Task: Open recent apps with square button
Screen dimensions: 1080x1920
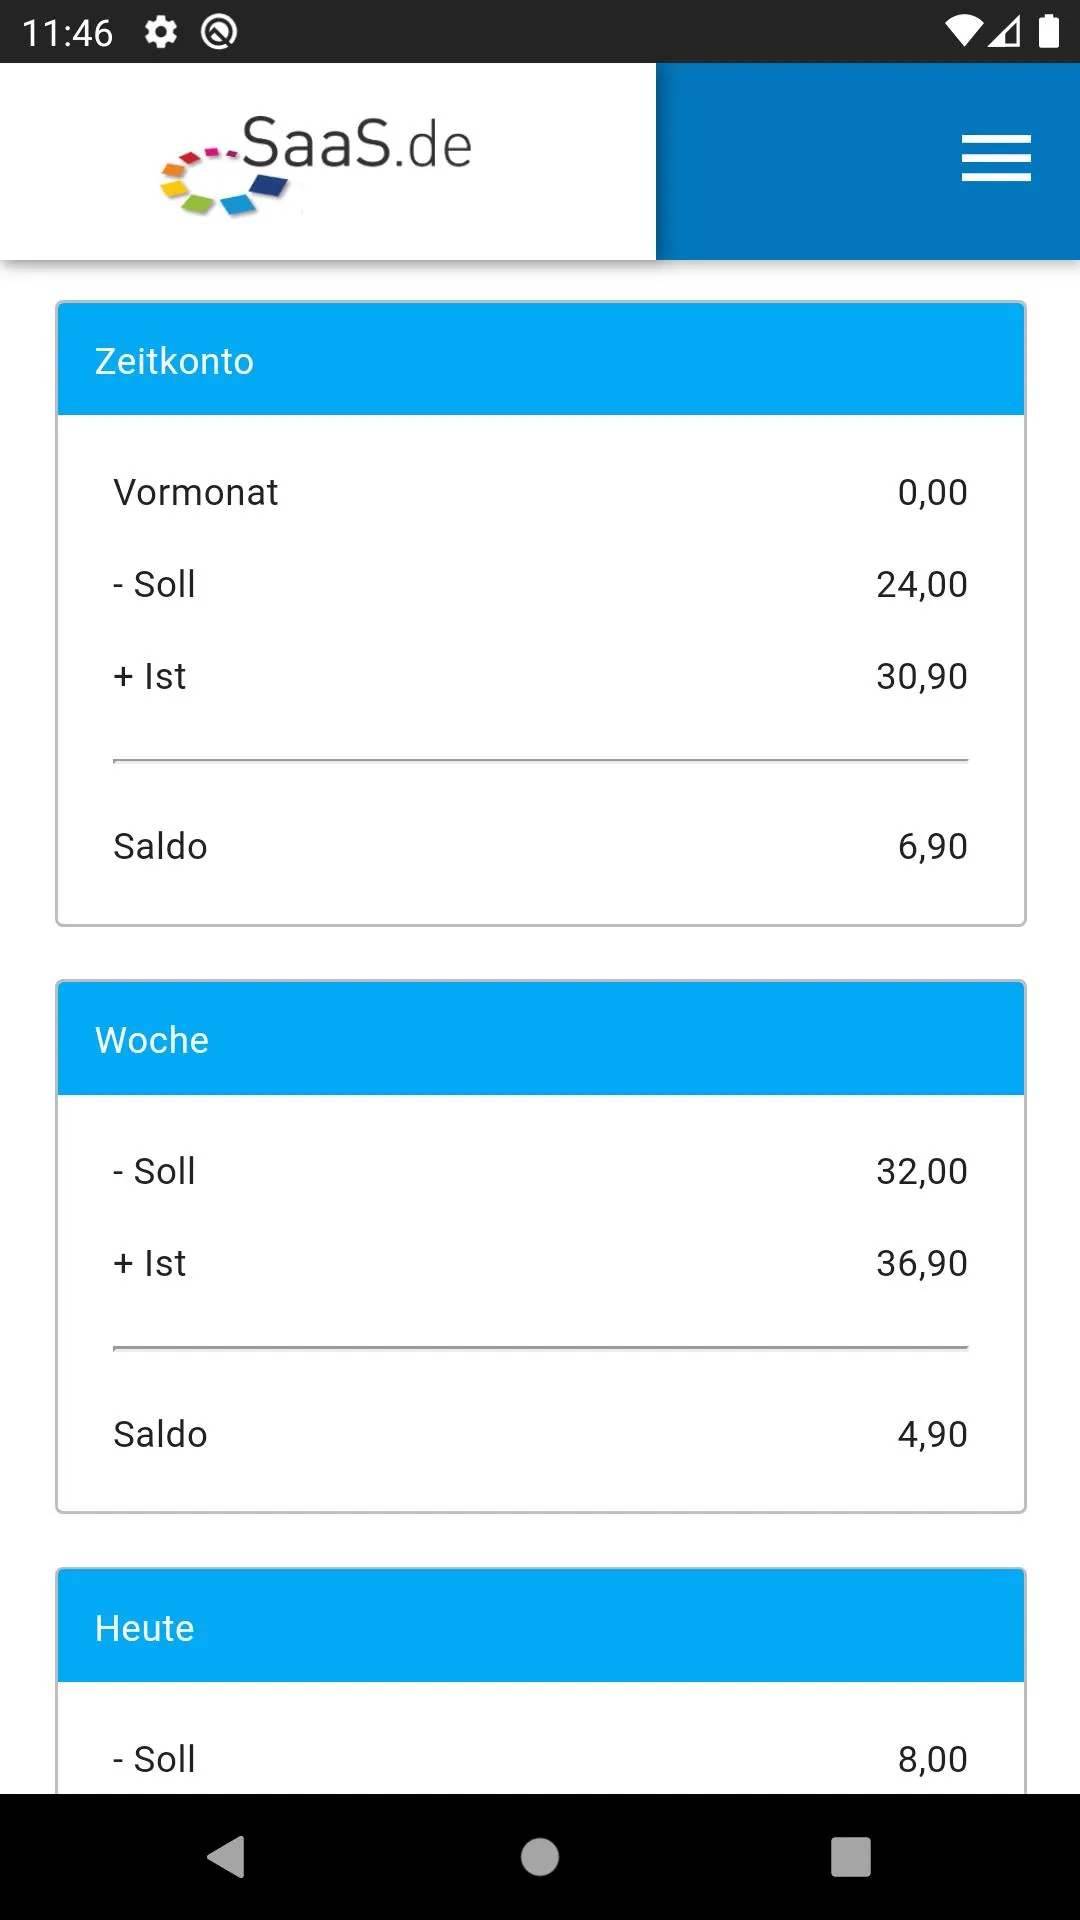Action: (x=851, y=1857)
